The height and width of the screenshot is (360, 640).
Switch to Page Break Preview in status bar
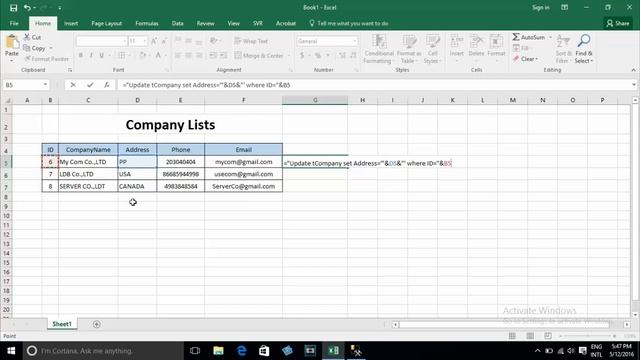point(548,336)
